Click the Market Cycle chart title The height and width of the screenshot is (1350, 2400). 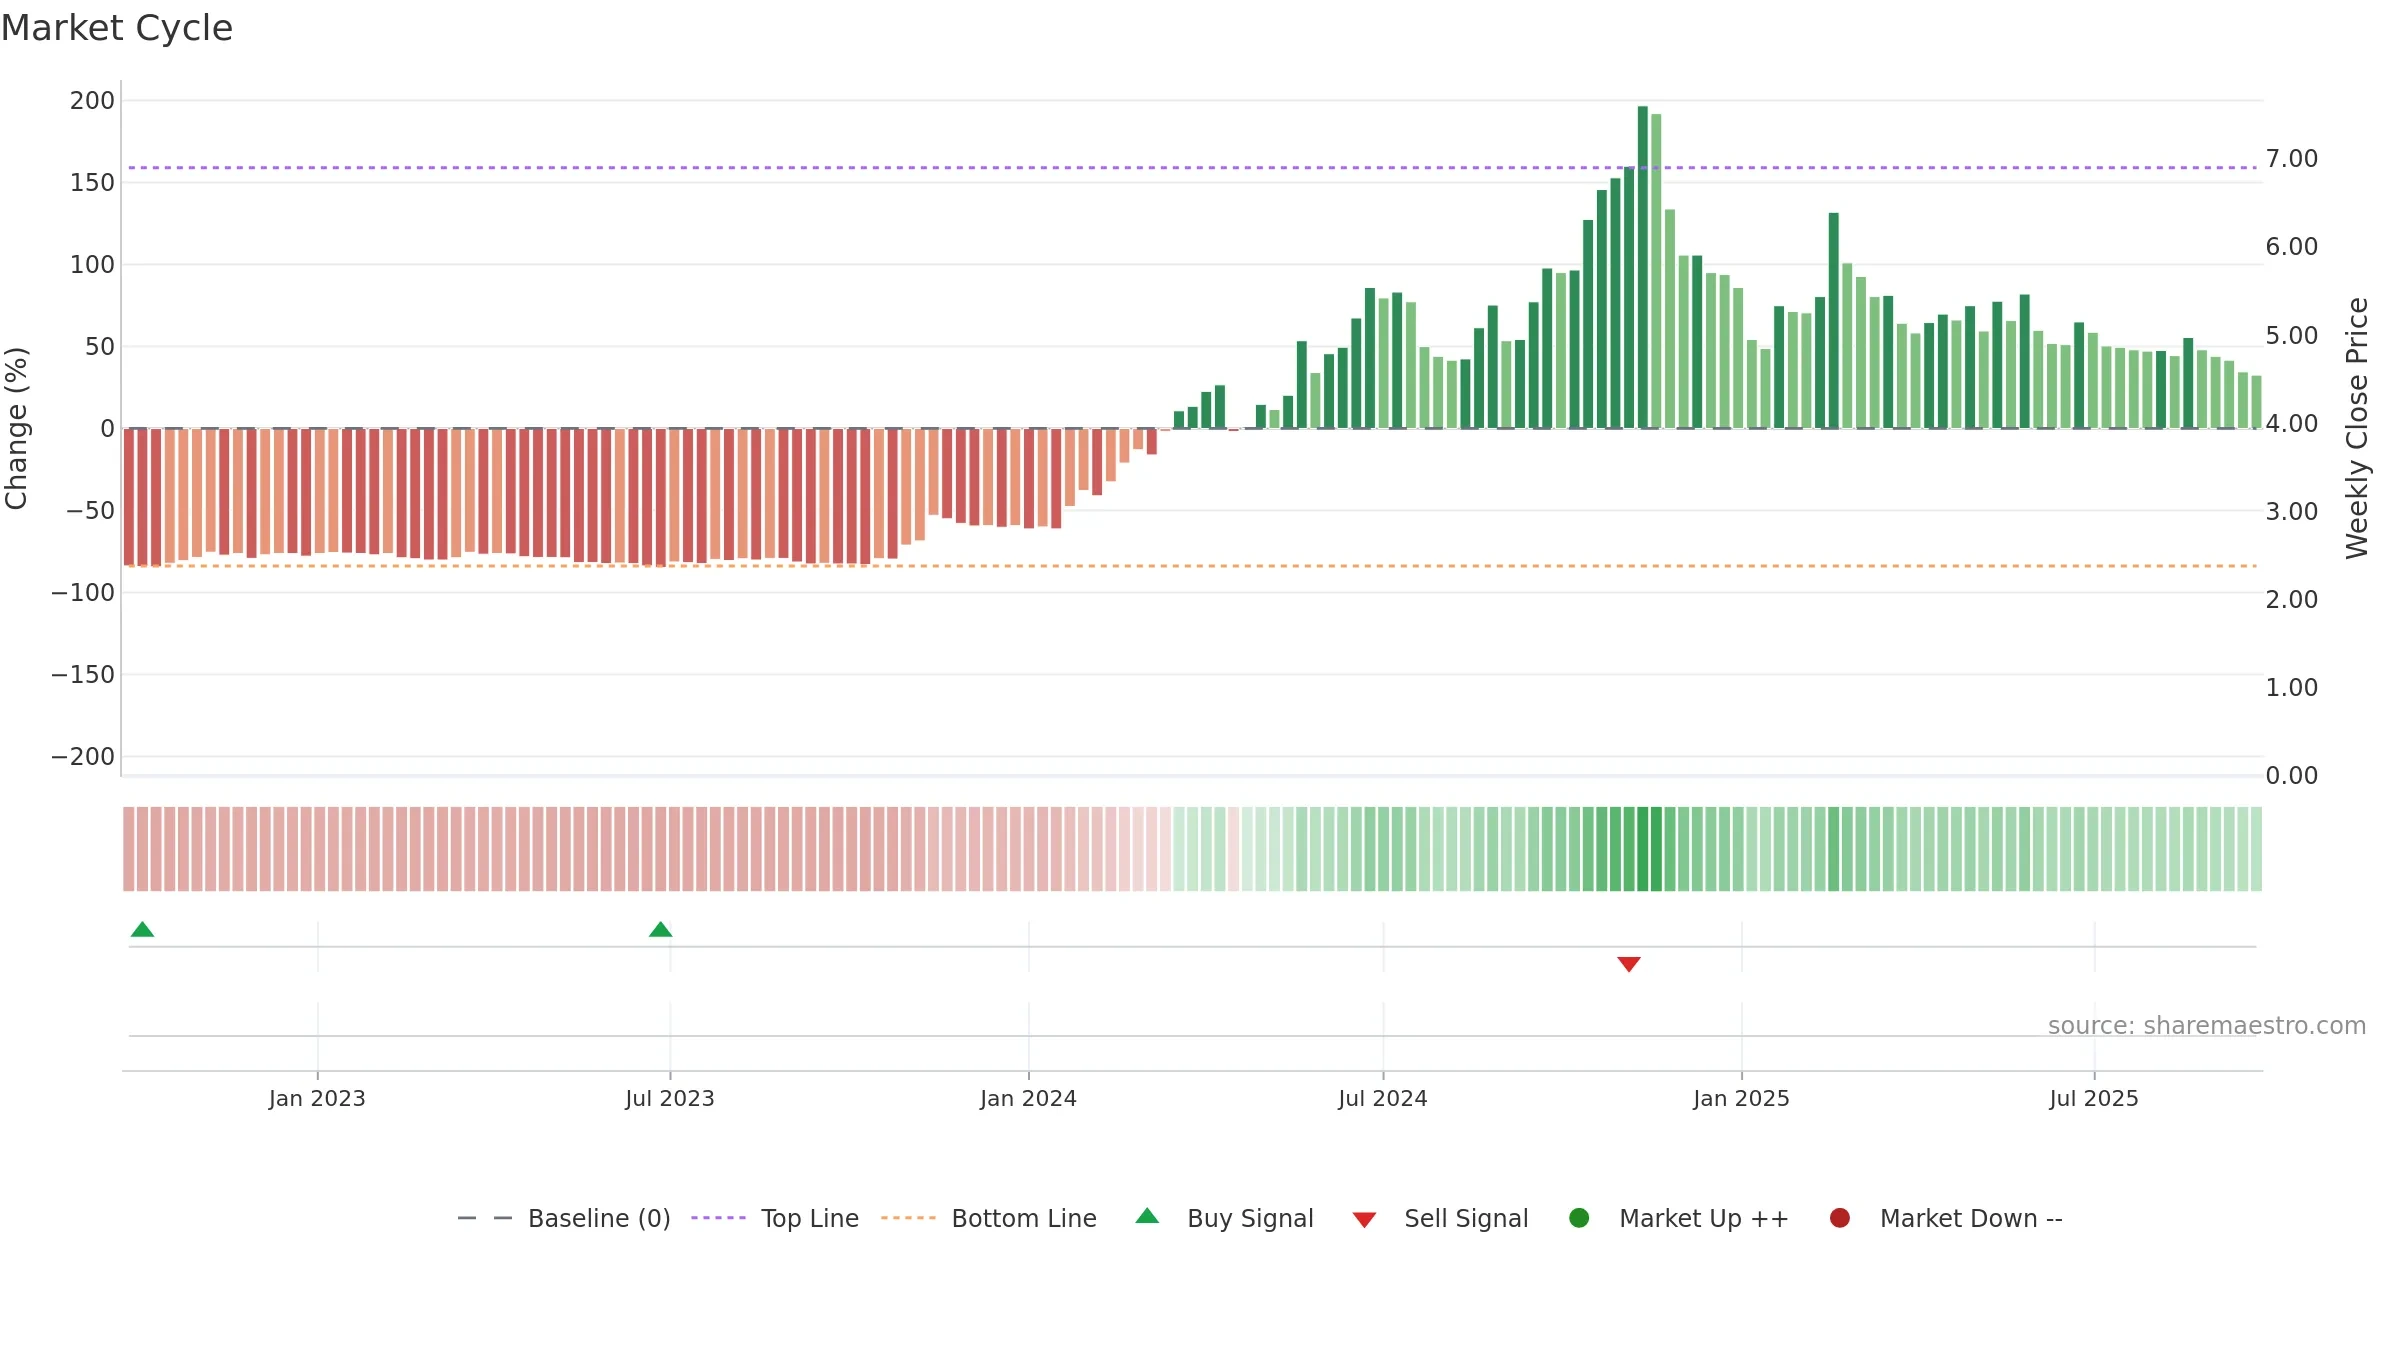[x=117, y=28]
